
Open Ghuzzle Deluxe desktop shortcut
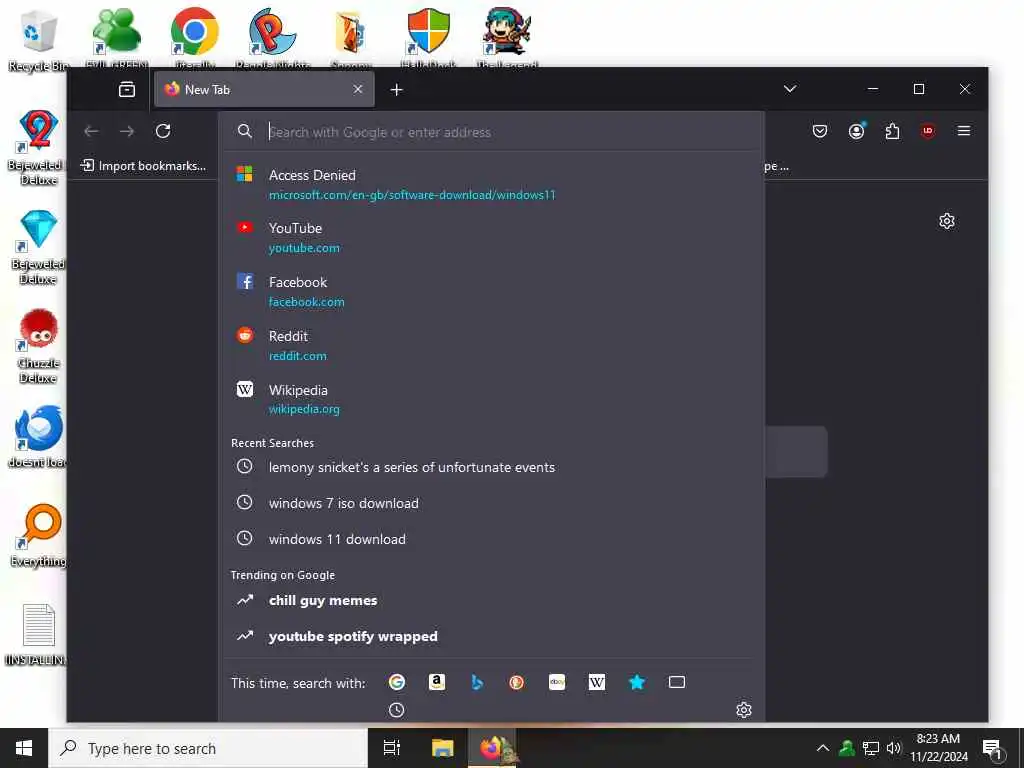[x=39, y=346]
